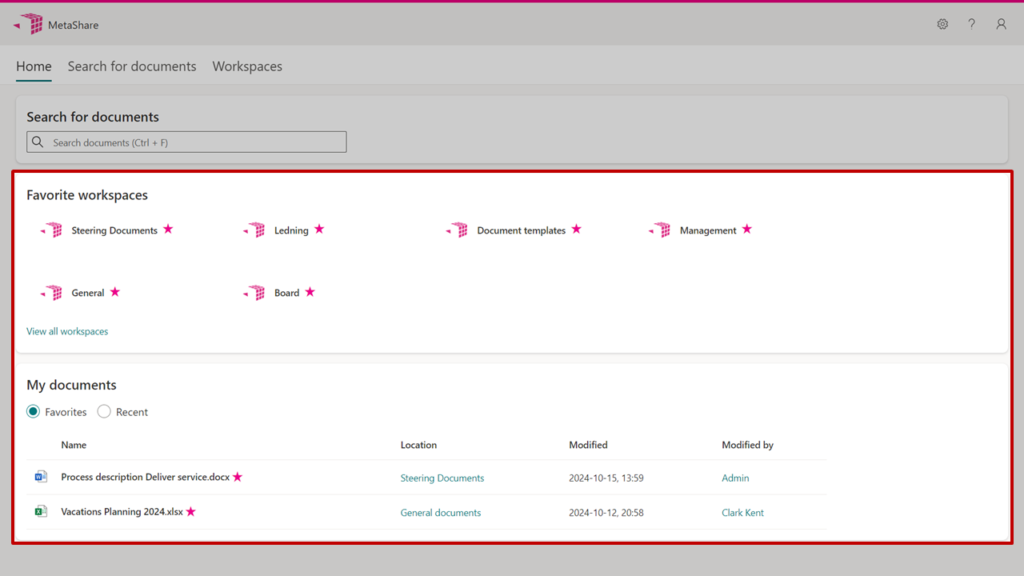Toggle the Document templates favorite star

576,229
